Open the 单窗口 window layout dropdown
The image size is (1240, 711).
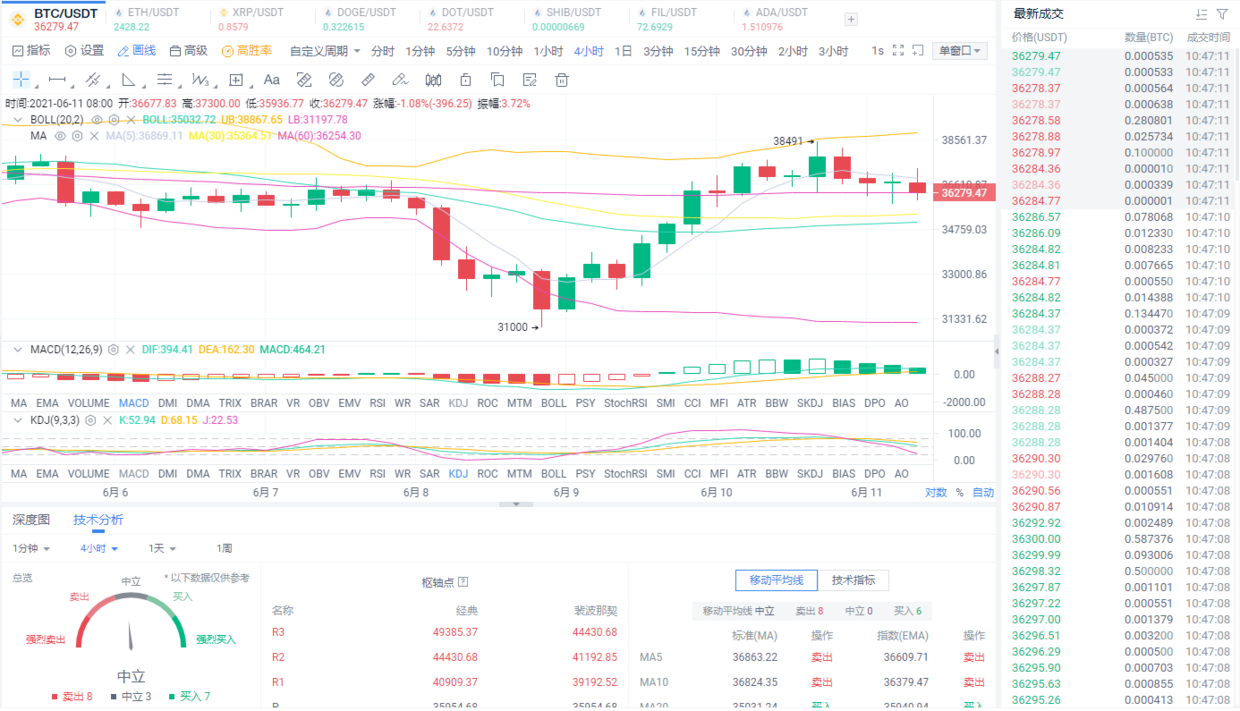click(x=959, y=51)
